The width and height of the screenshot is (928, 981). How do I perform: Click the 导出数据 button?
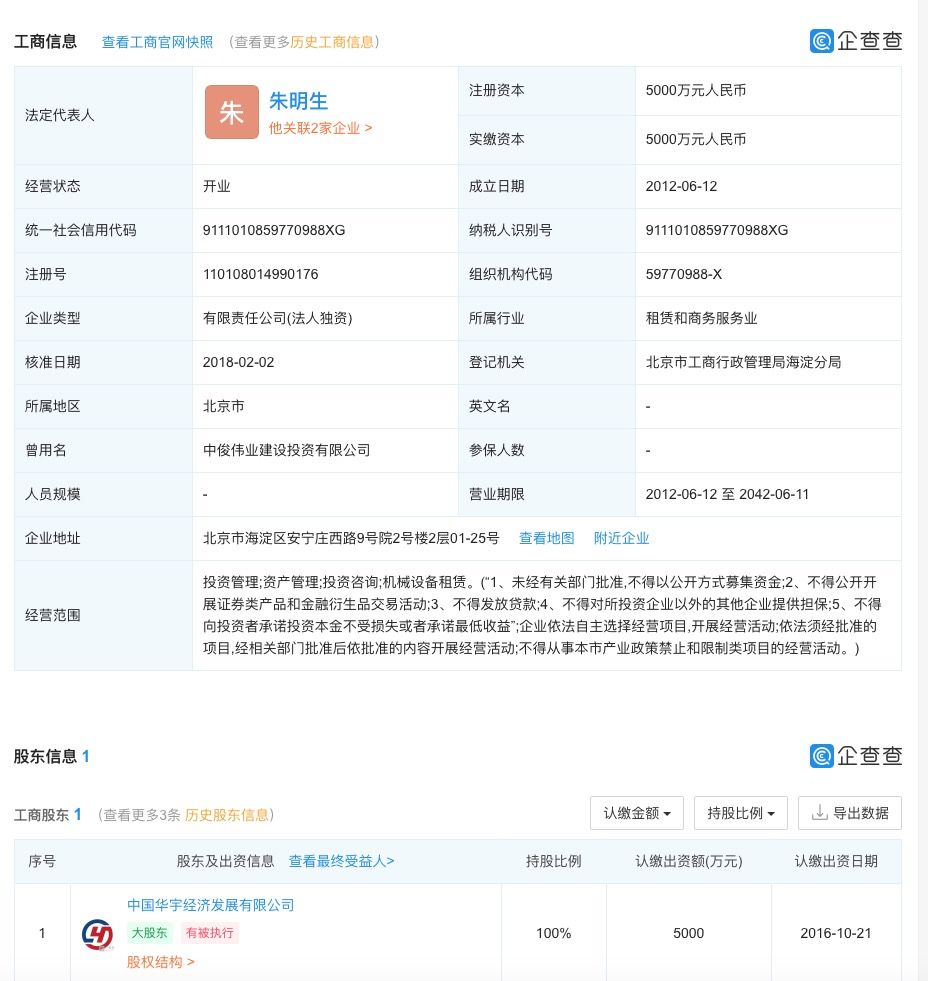click(850, 813)
